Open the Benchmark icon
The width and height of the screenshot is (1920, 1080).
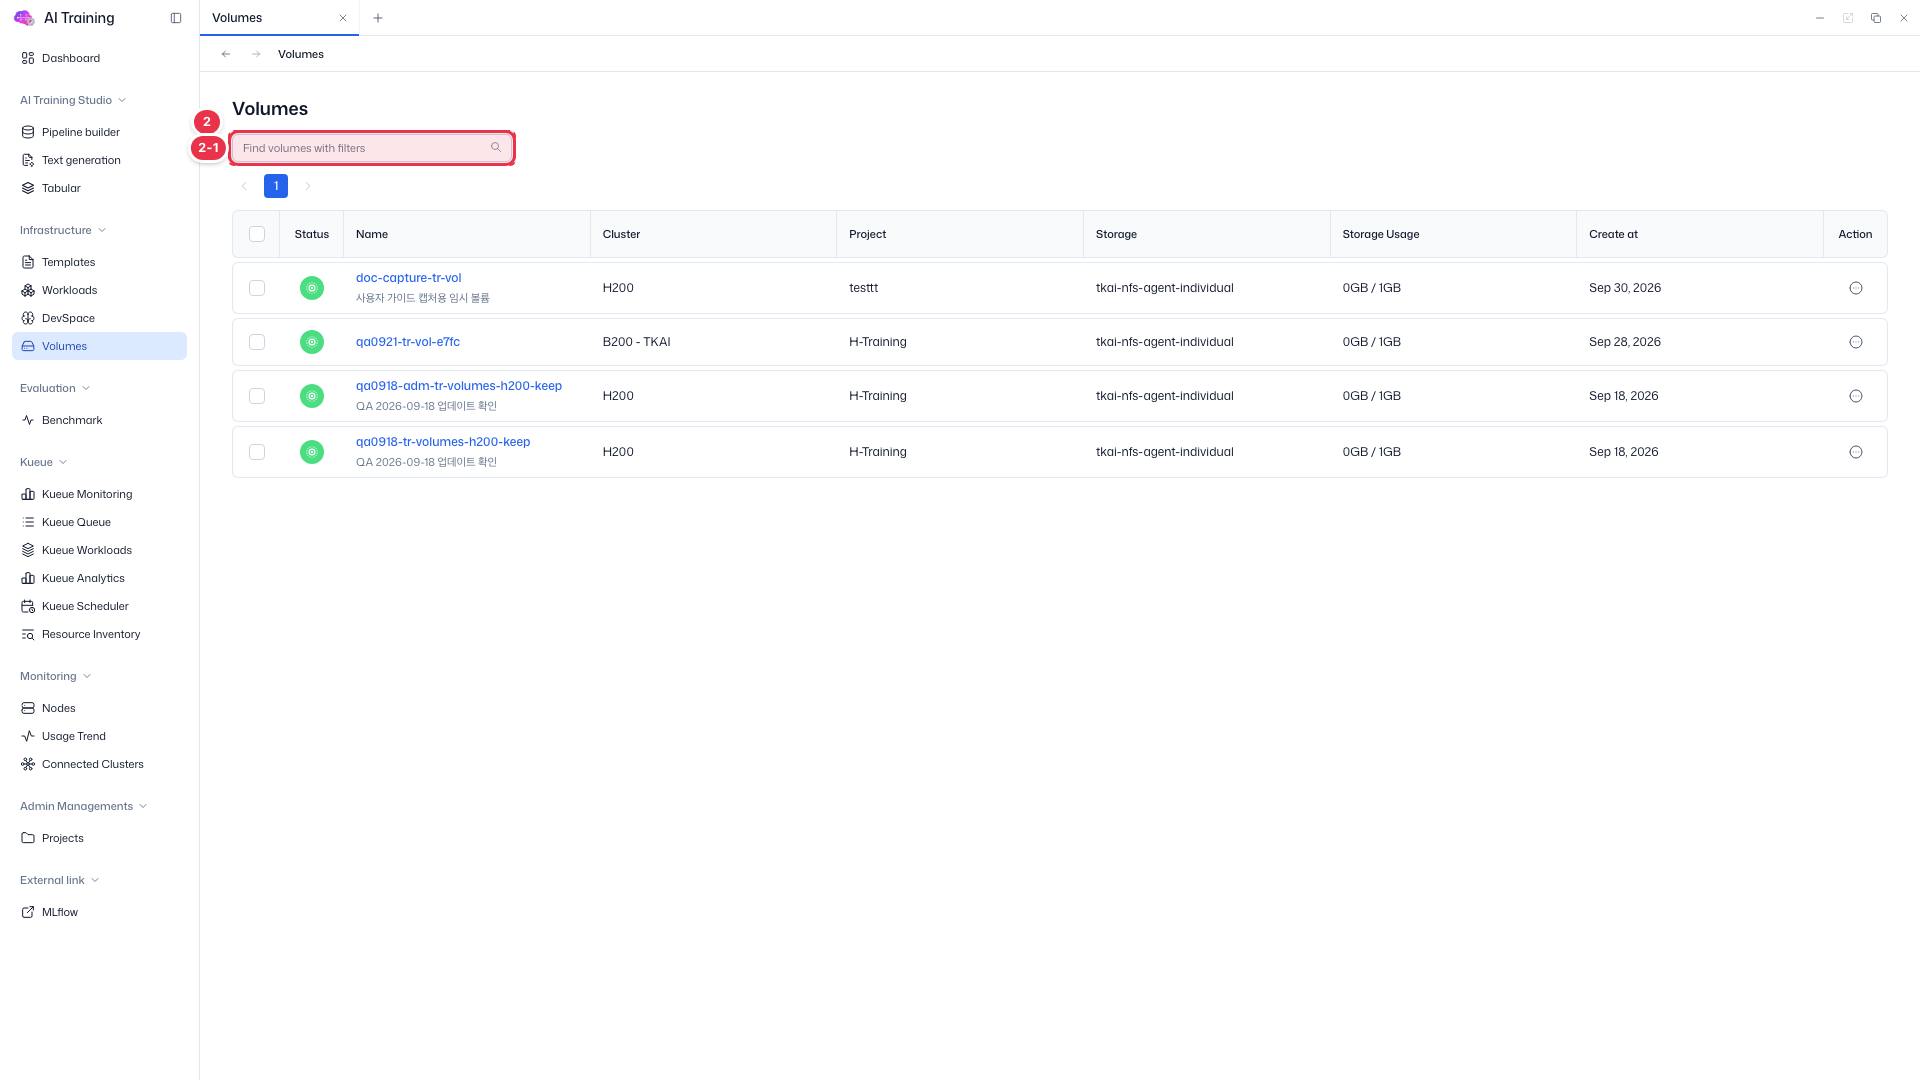coord(28,420)
